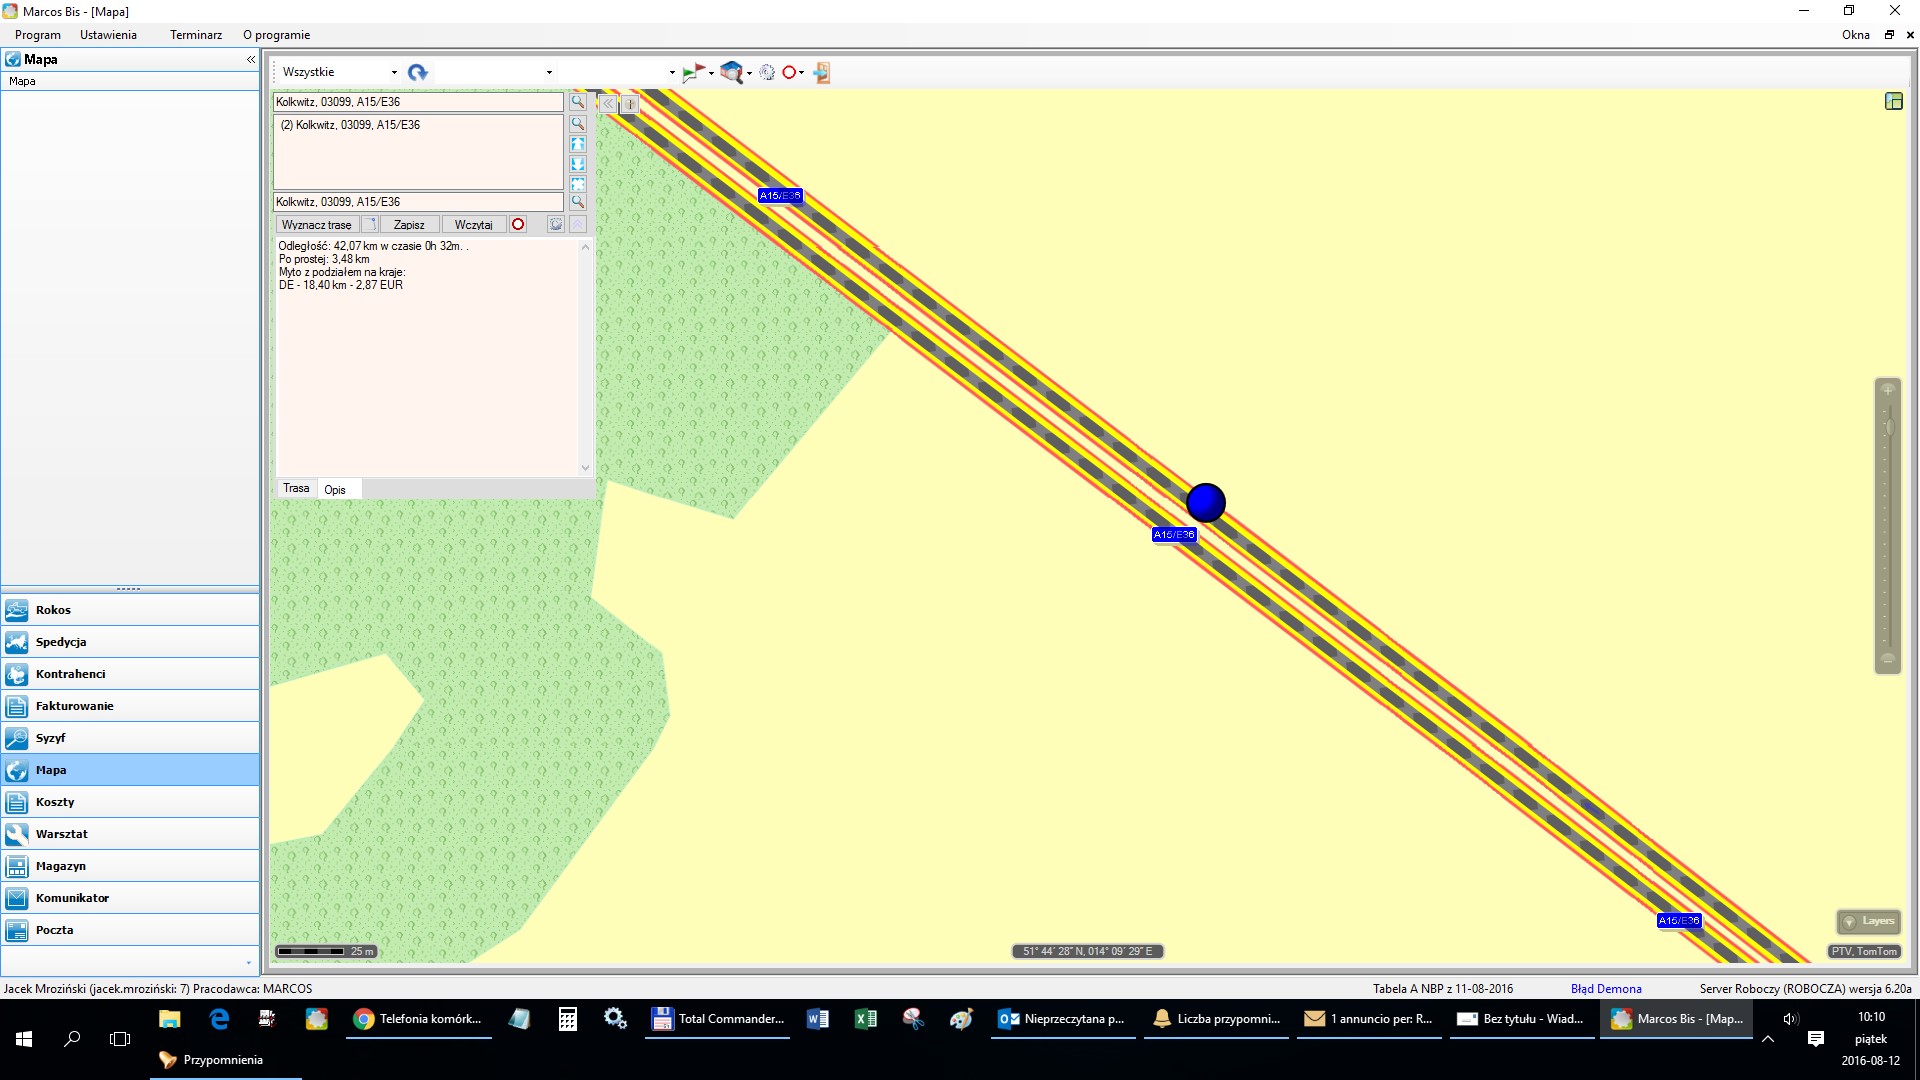Click the exit door icon in toolbar
The height and width of the screenshot is (1080, 1920).
[x=822, y=72]
